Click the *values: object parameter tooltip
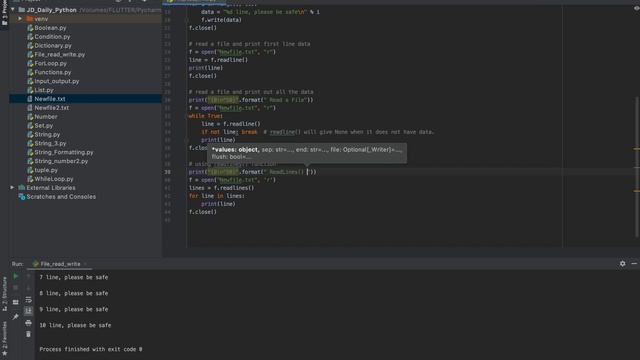The height and width of the screenshot is (360, 640). click(307, 153)
